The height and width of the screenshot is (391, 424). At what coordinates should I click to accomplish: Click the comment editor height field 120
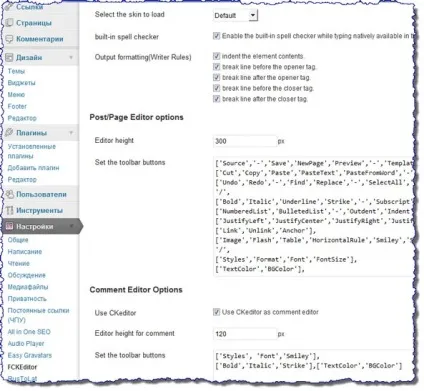click(245, 334)
